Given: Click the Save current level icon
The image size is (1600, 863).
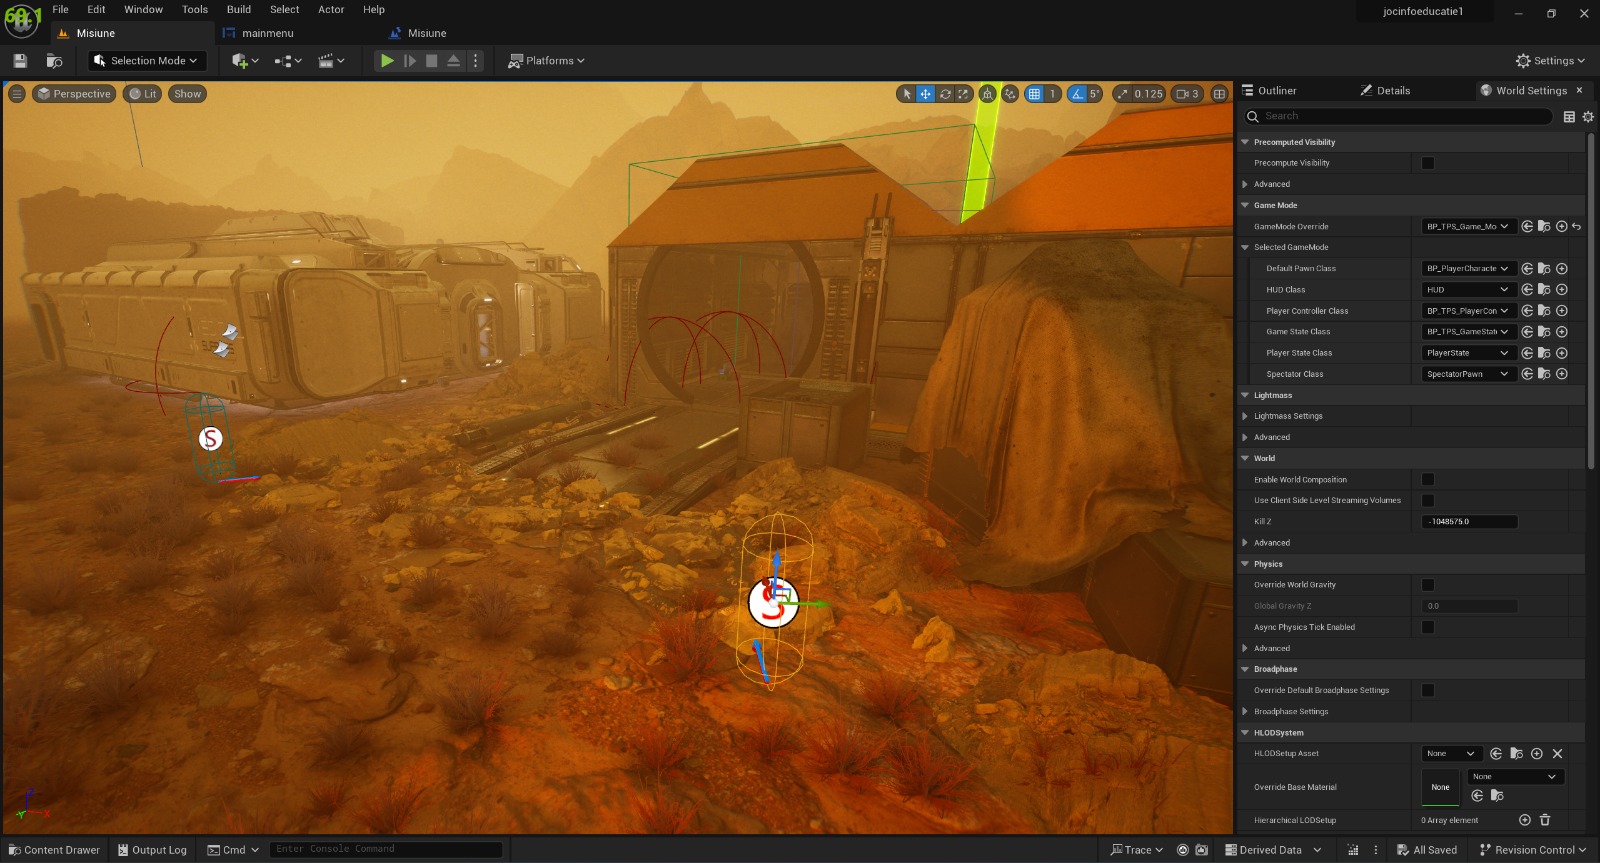Looking at the screenshot, I should tap(20, 61).
